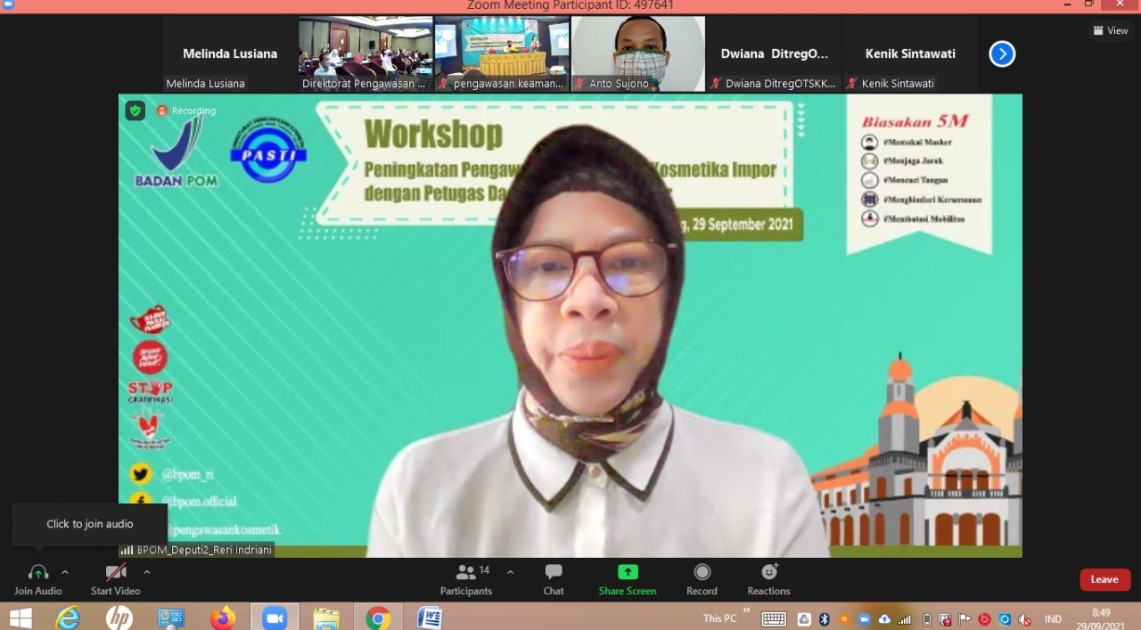Open Google Chrome from the taskbar
The height and width of the screenshot is (630, 1141).
378,617
